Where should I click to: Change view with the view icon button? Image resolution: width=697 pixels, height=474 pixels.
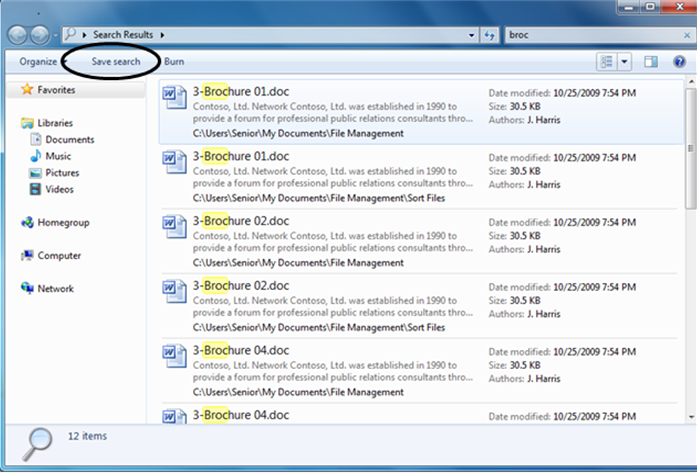pos(606,61)
